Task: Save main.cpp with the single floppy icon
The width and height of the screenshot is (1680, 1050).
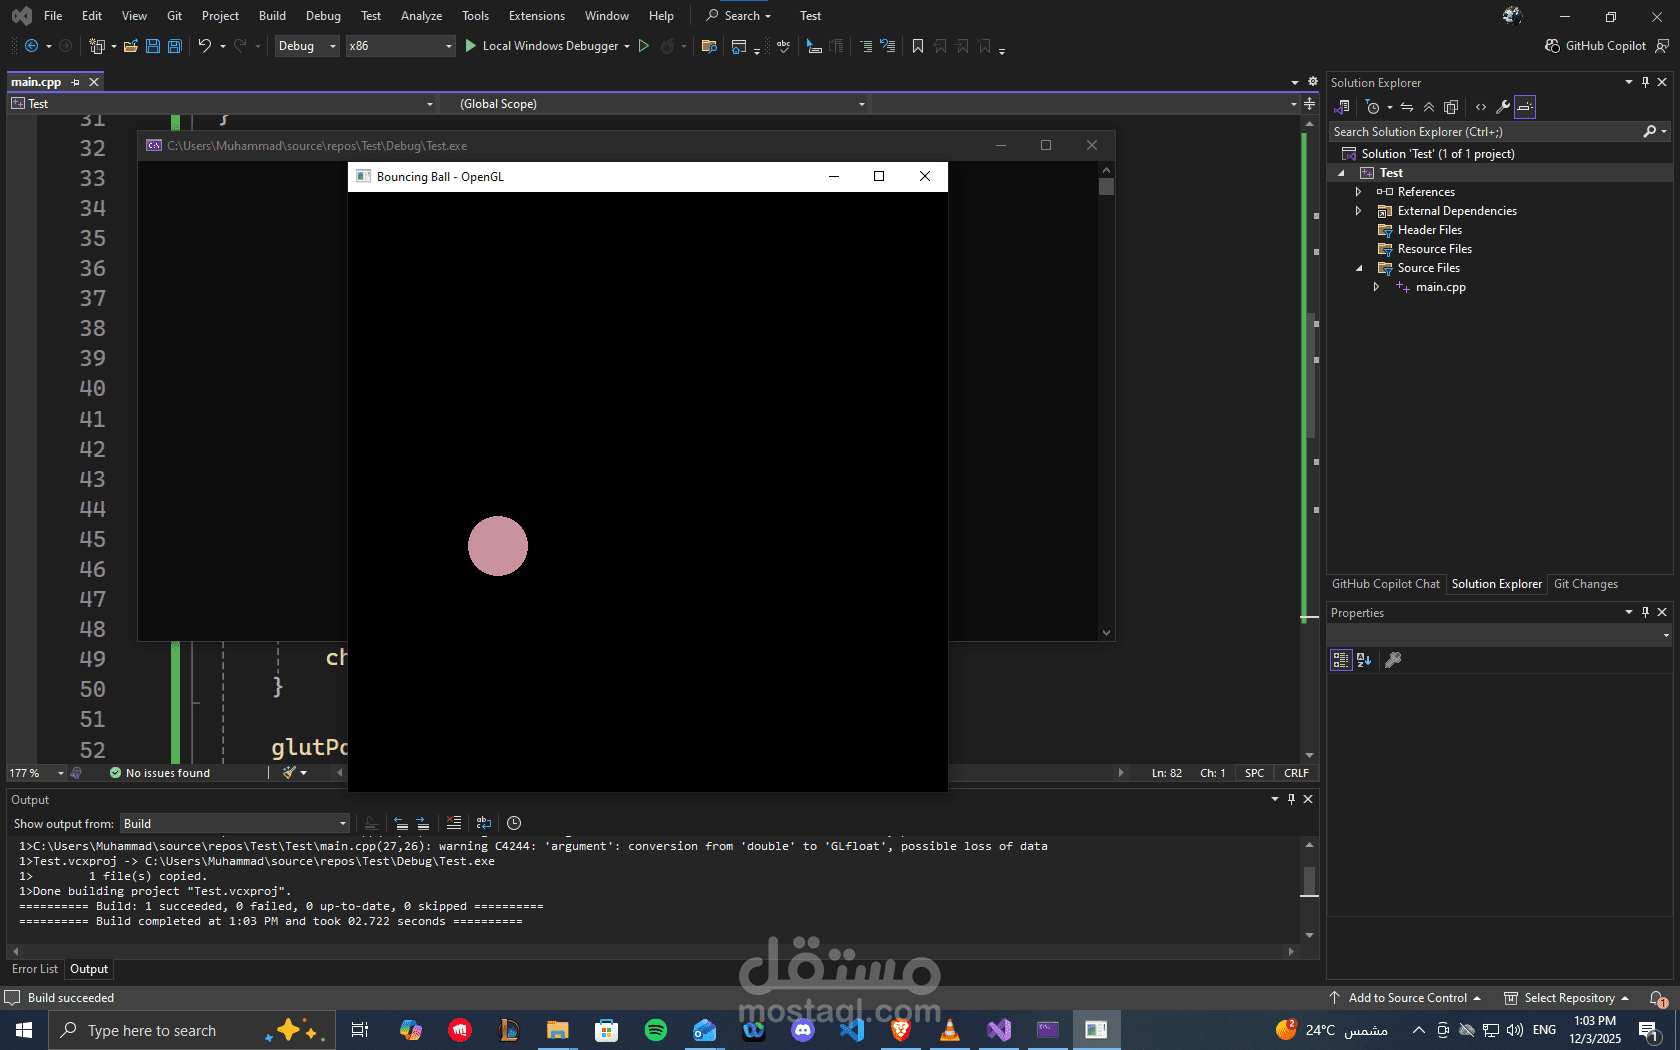Action: click(x=153, y=46)
